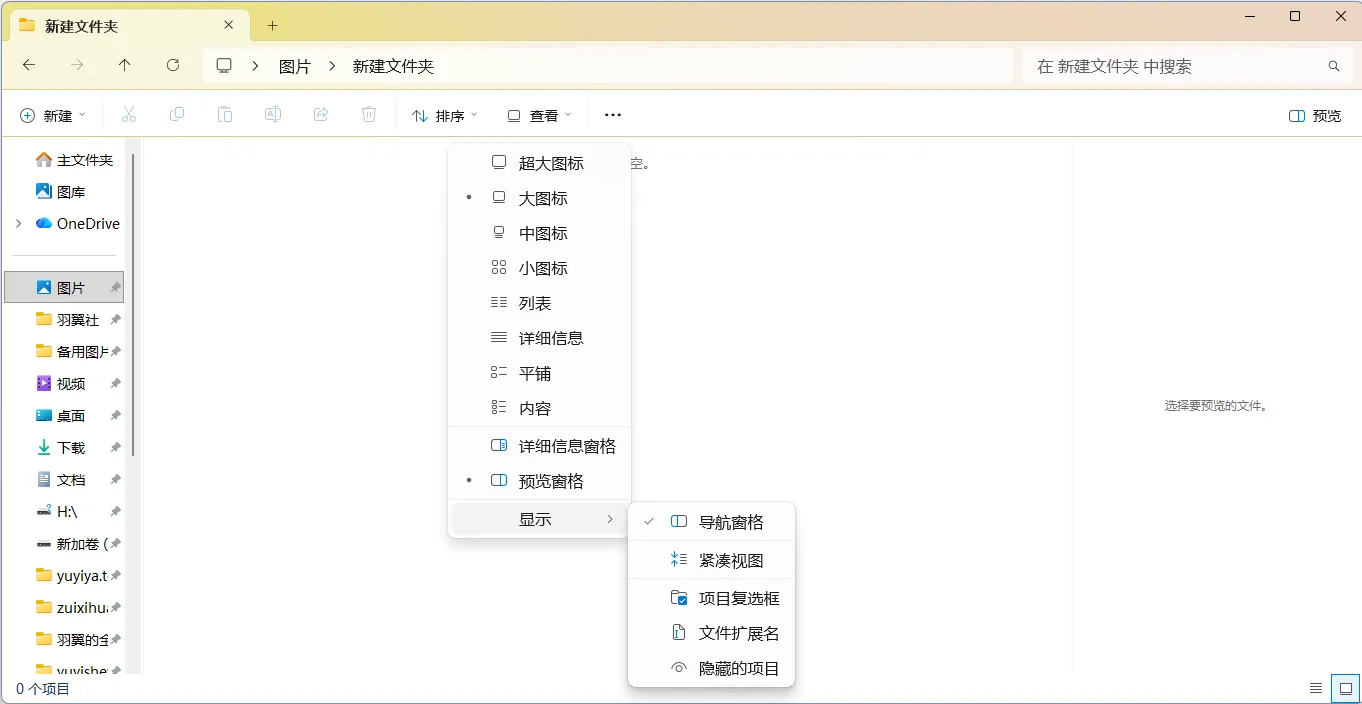1362x704 pixels.
Task: Open the 查看 view dropdown
Action: point(539,115)
